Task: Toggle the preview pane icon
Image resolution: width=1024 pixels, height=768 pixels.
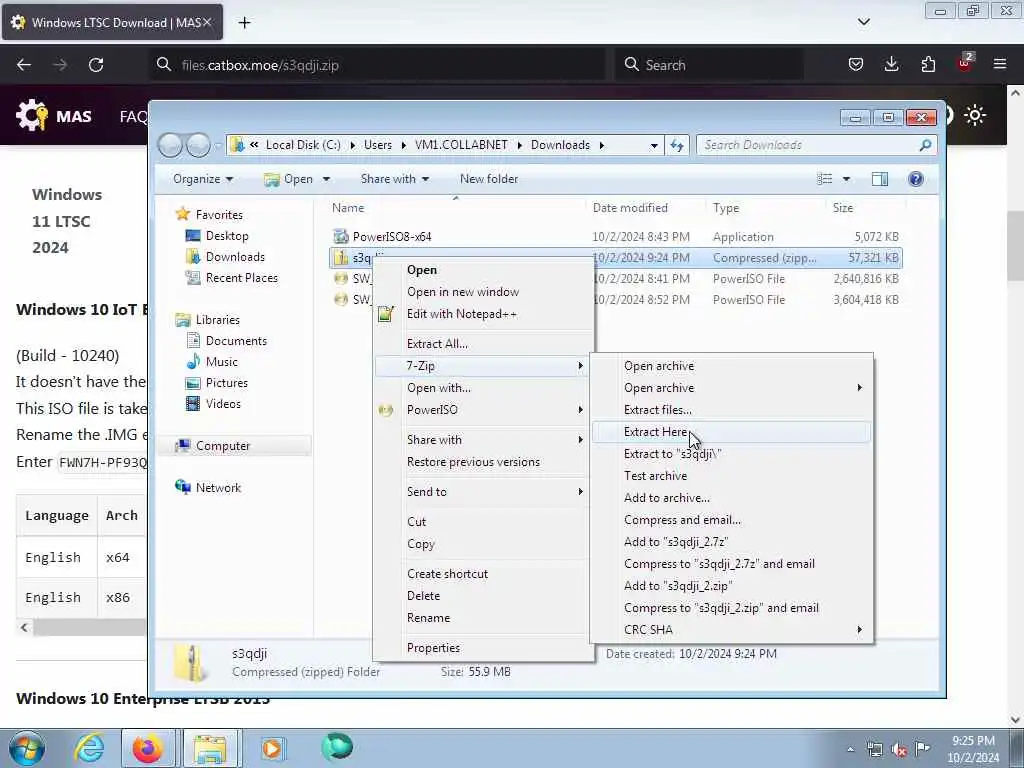Action: point(880,179)
